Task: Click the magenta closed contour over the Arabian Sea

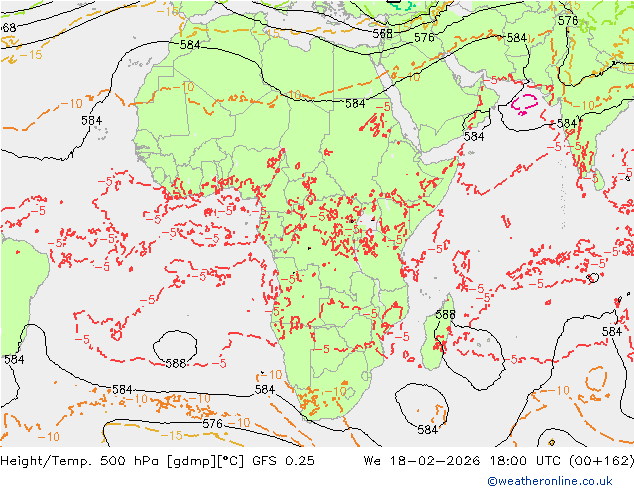Action: (524, 104)
